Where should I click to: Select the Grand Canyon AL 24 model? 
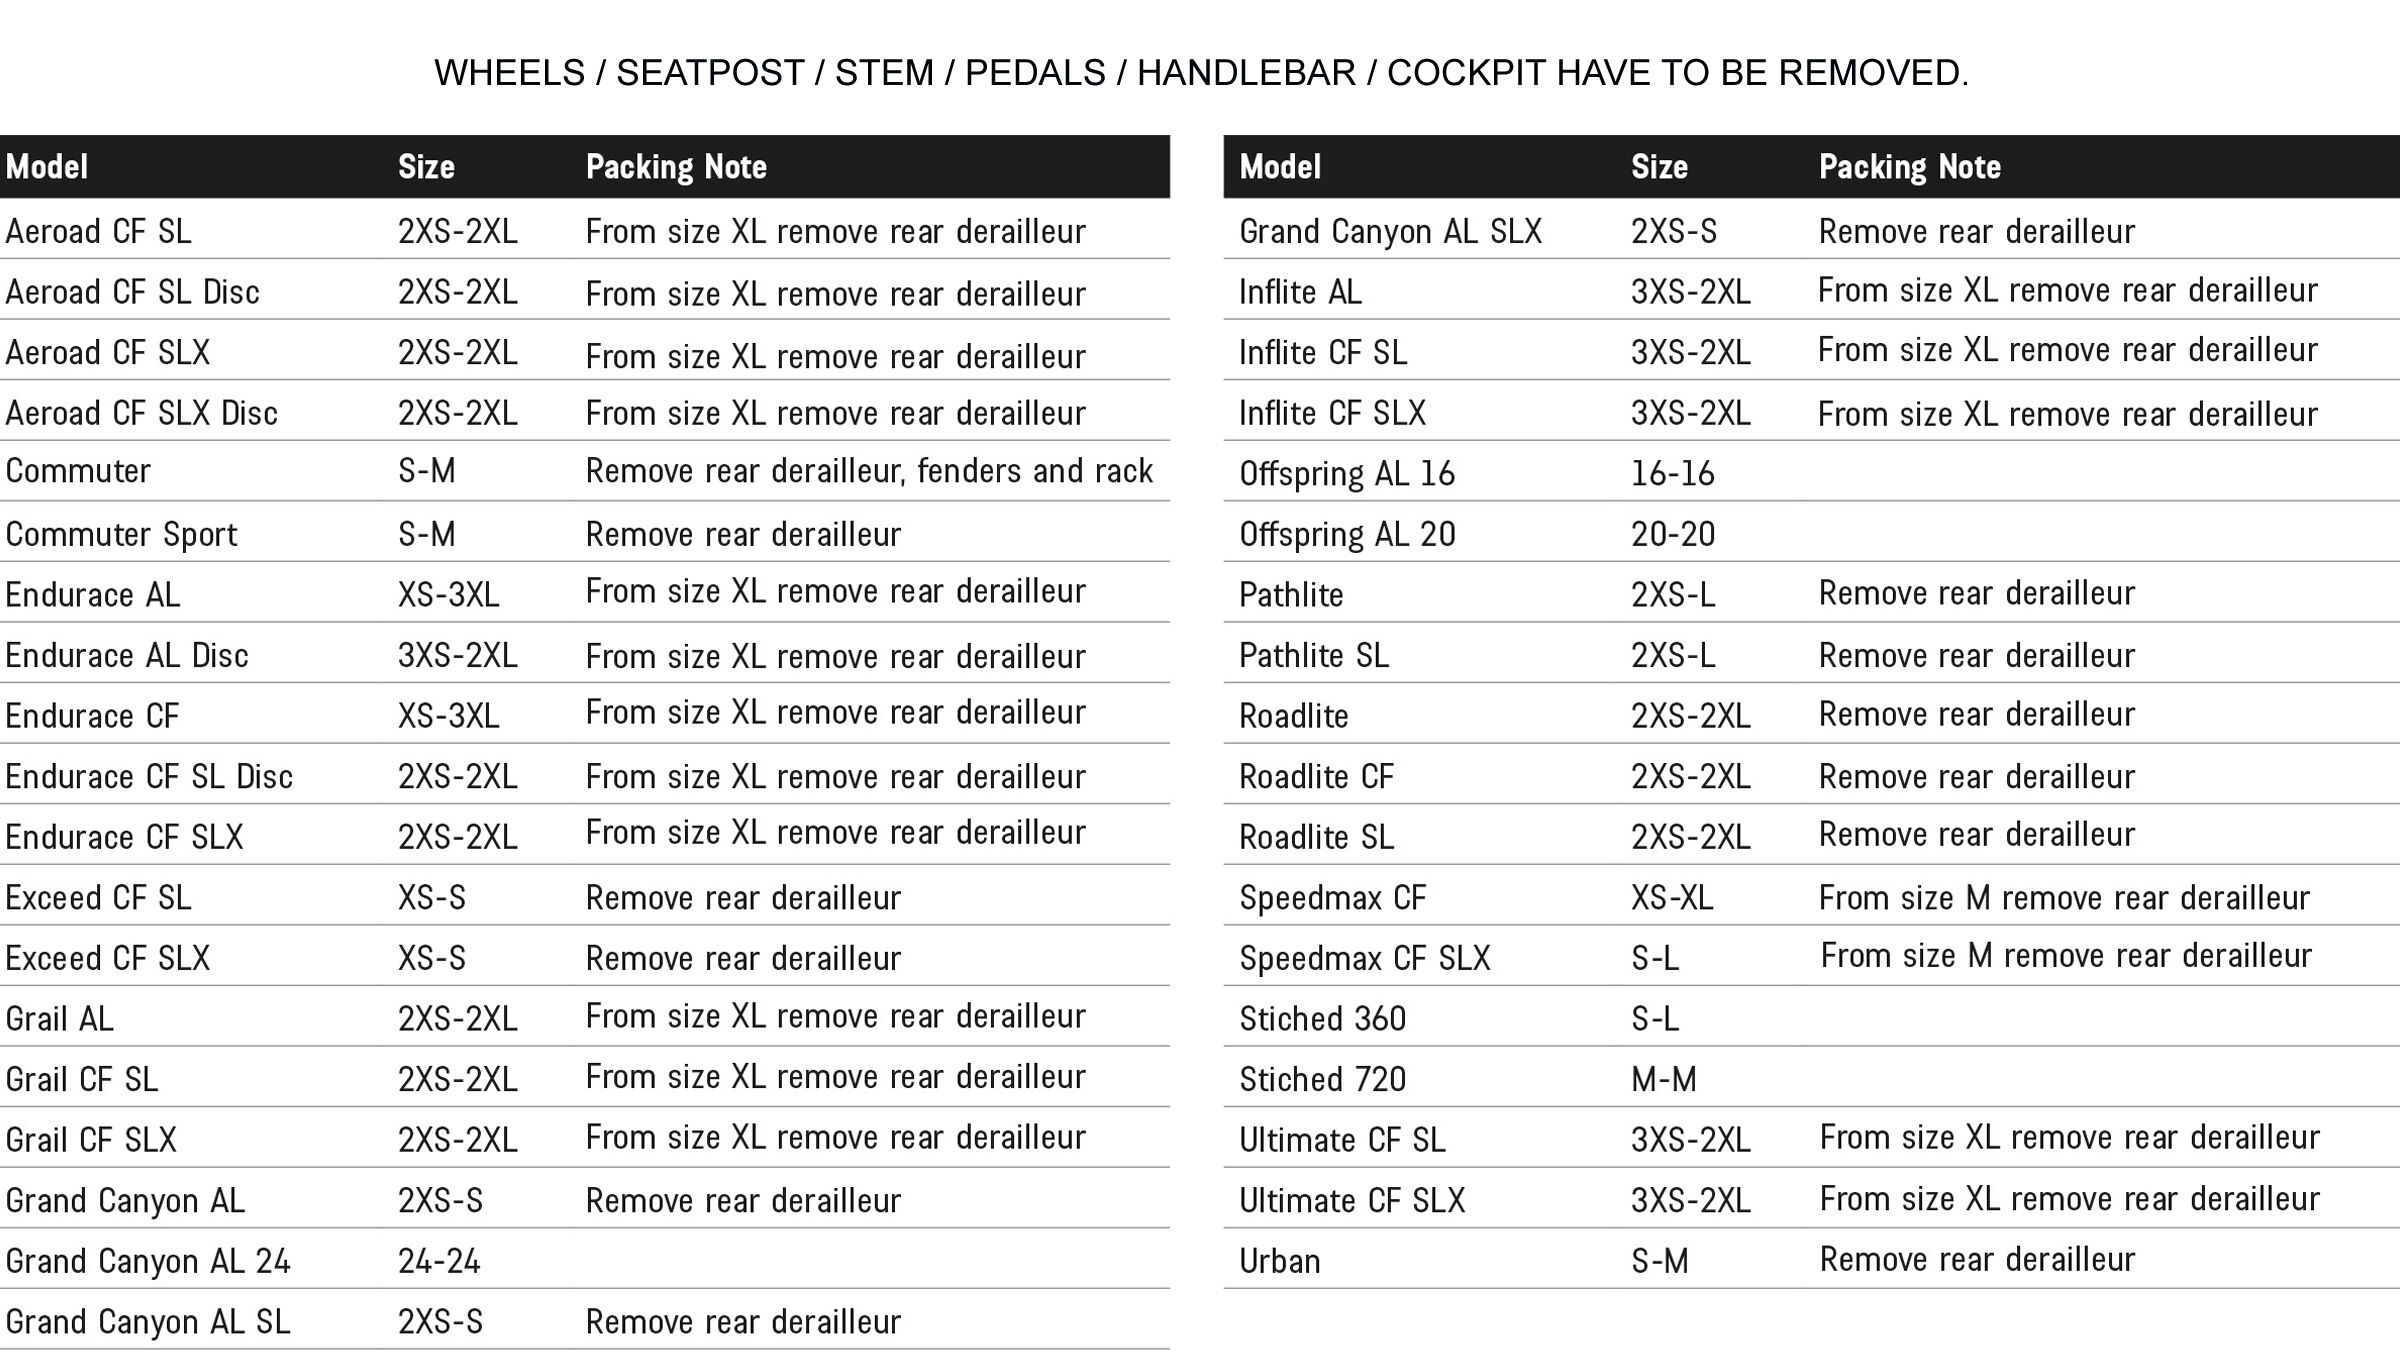coord(148,1262)
